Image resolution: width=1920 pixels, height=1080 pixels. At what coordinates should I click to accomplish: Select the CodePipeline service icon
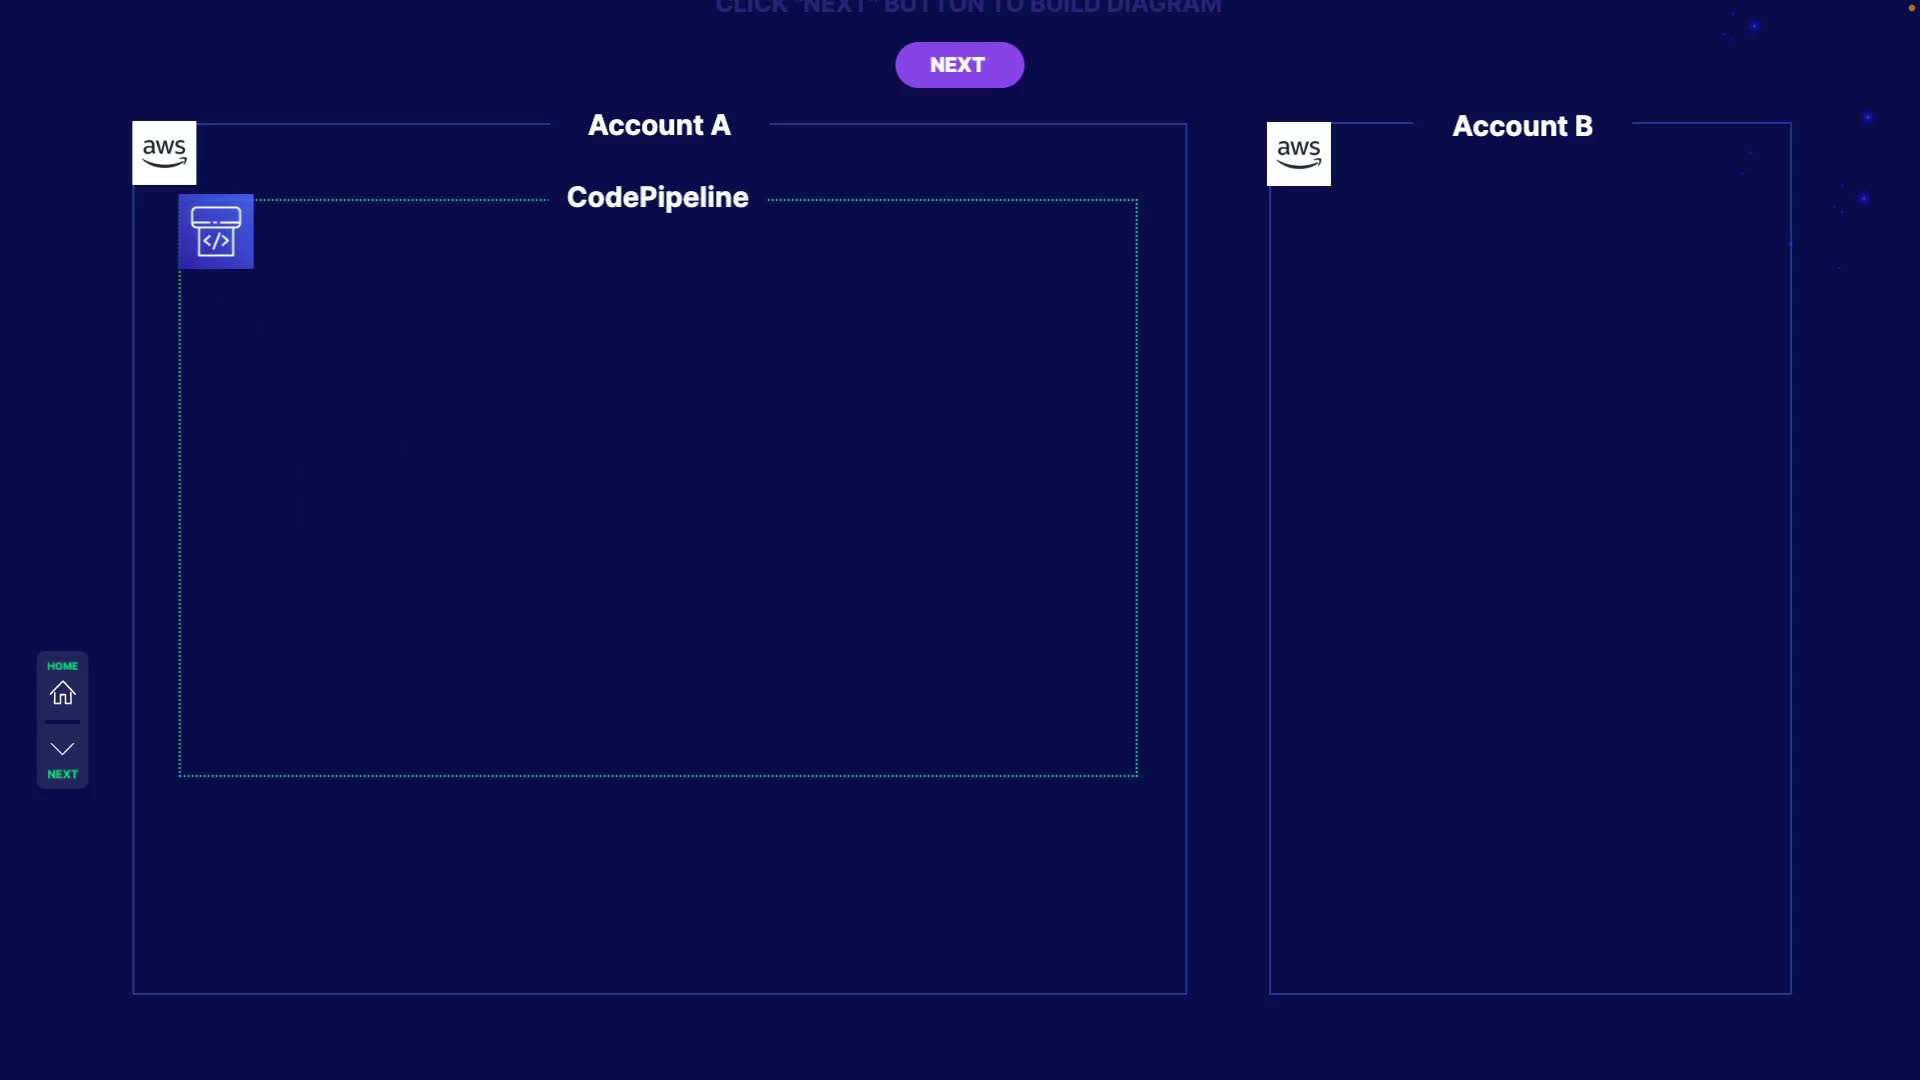(x=216, y=232)
